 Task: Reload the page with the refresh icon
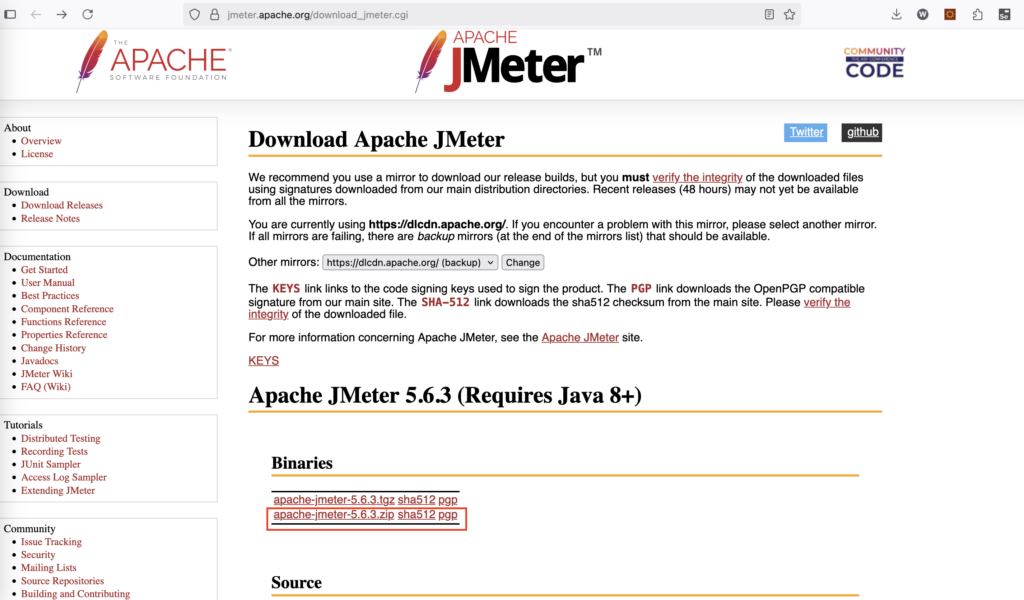pyautogui.click(x=88, y=14)
